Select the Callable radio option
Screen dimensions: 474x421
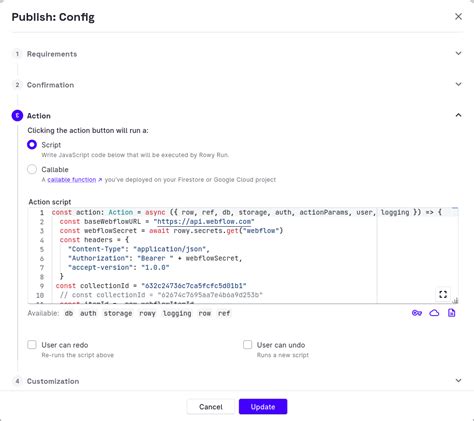(32, 169)
